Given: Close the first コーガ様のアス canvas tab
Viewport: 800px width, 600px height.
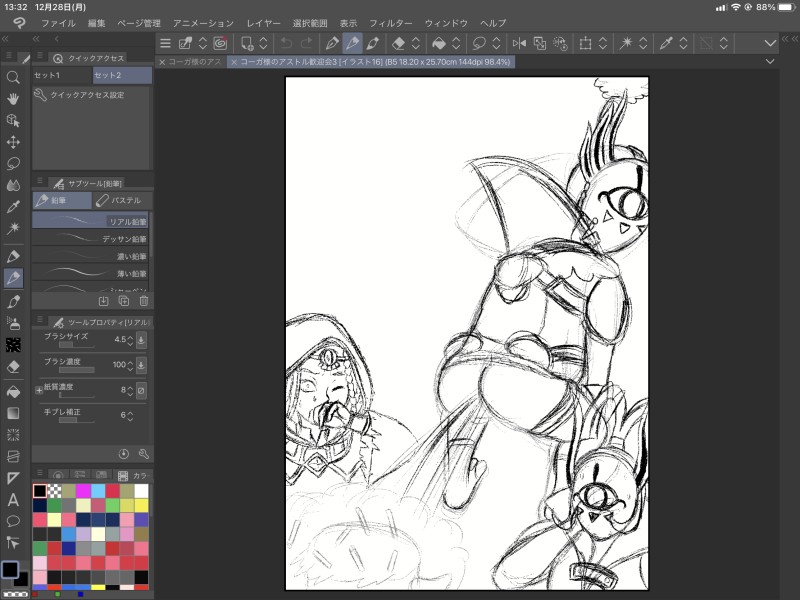Looking at the screenshot, I should 162,62.
